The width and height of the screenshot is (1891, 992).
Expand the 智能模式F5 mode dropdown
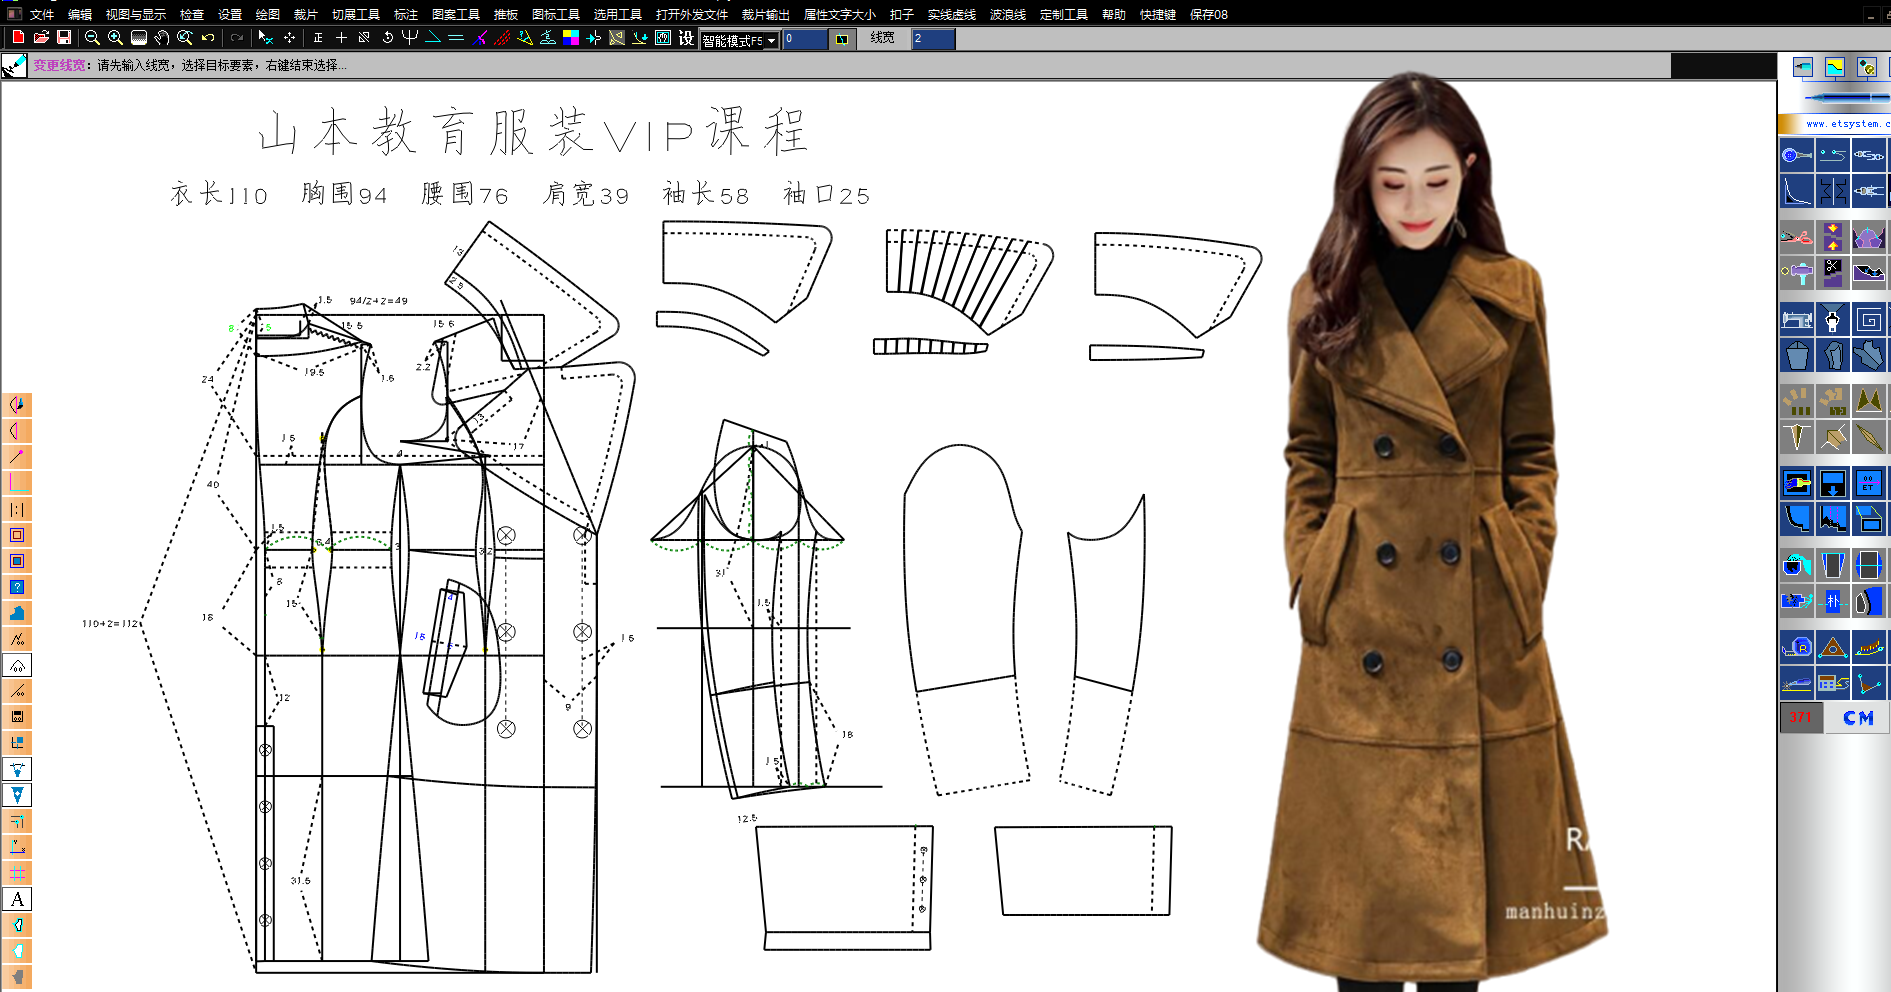[771, 40]
